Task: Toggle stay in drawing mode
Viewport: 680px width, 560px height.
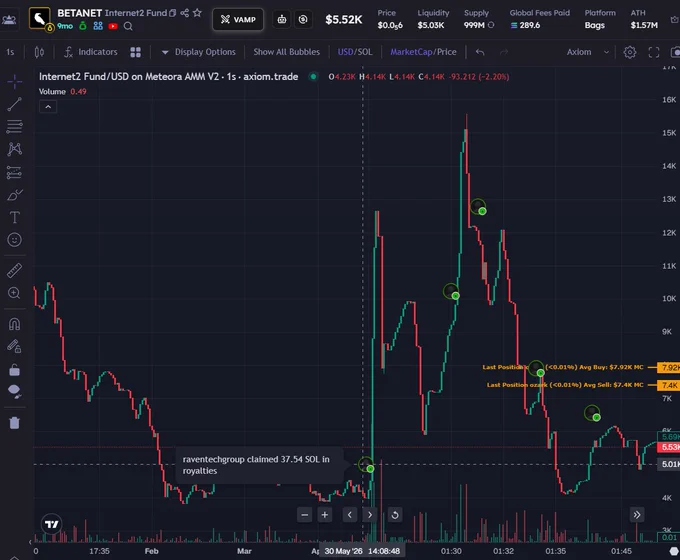Action: 14,347
